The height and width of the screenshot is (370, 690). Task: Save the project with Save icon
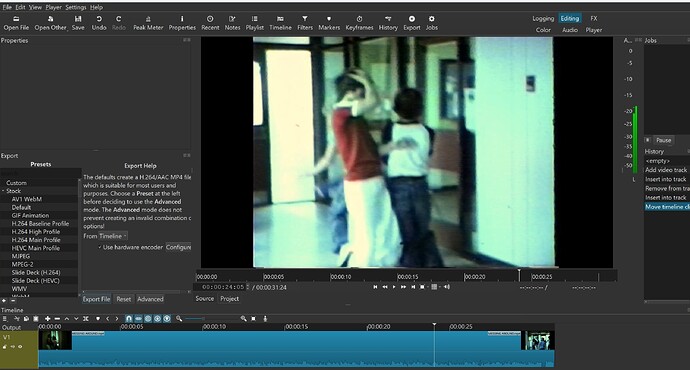(x=78, y=19)
